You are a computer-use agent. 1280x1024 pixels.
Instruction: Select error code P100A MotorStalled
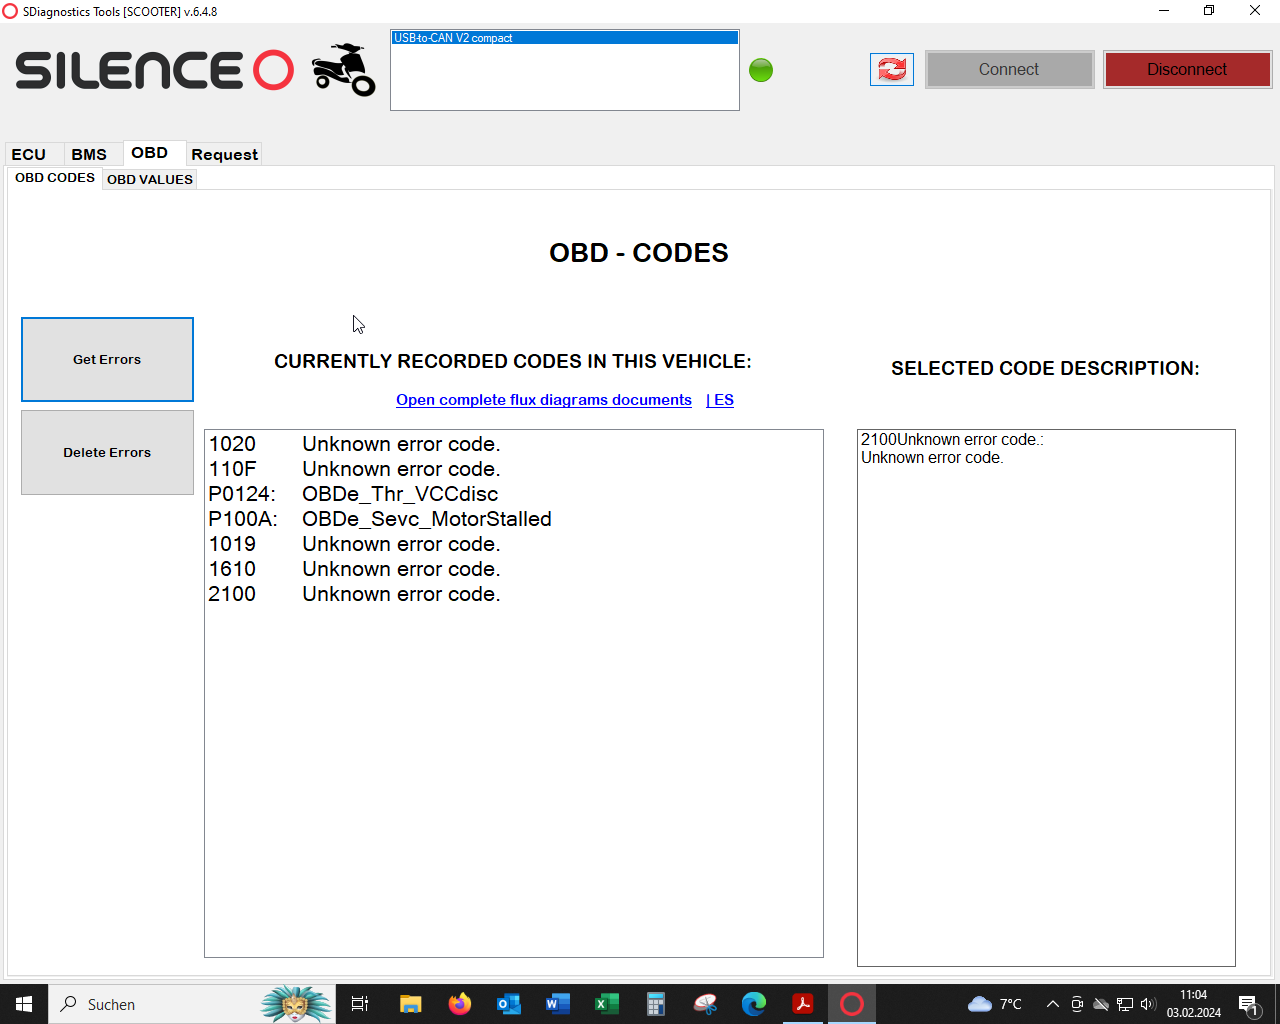point(380,519)
